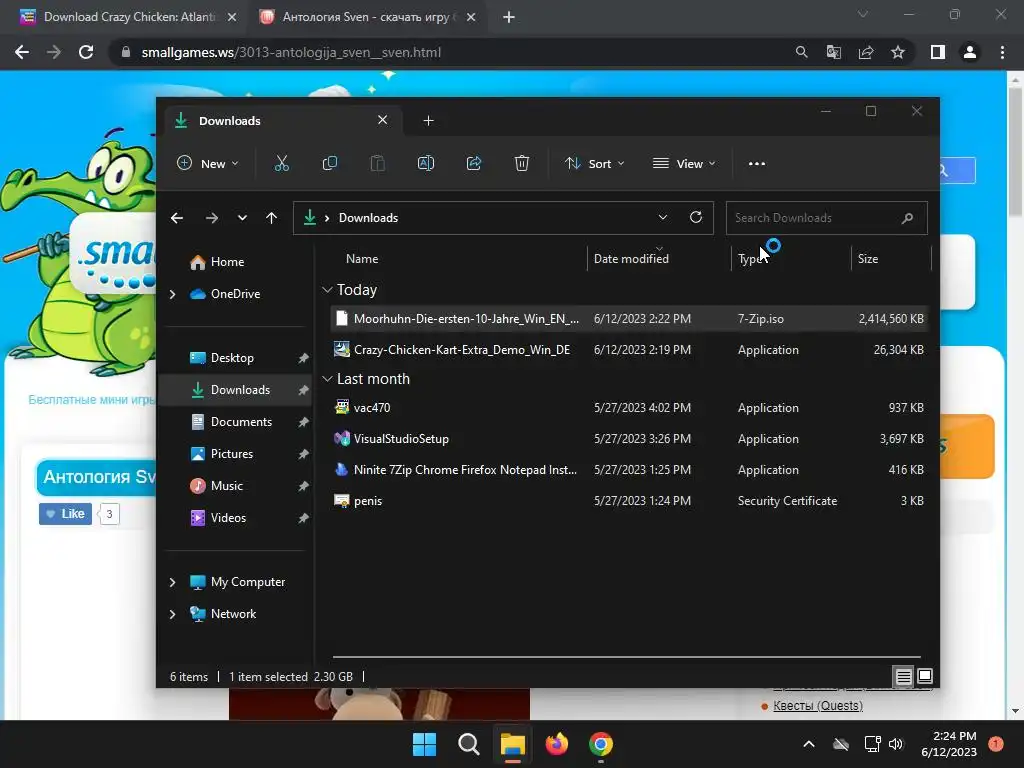Open Chrome's three-dot menu
The height and width of the screenshot is (768, 1024).
(1002, 52)
